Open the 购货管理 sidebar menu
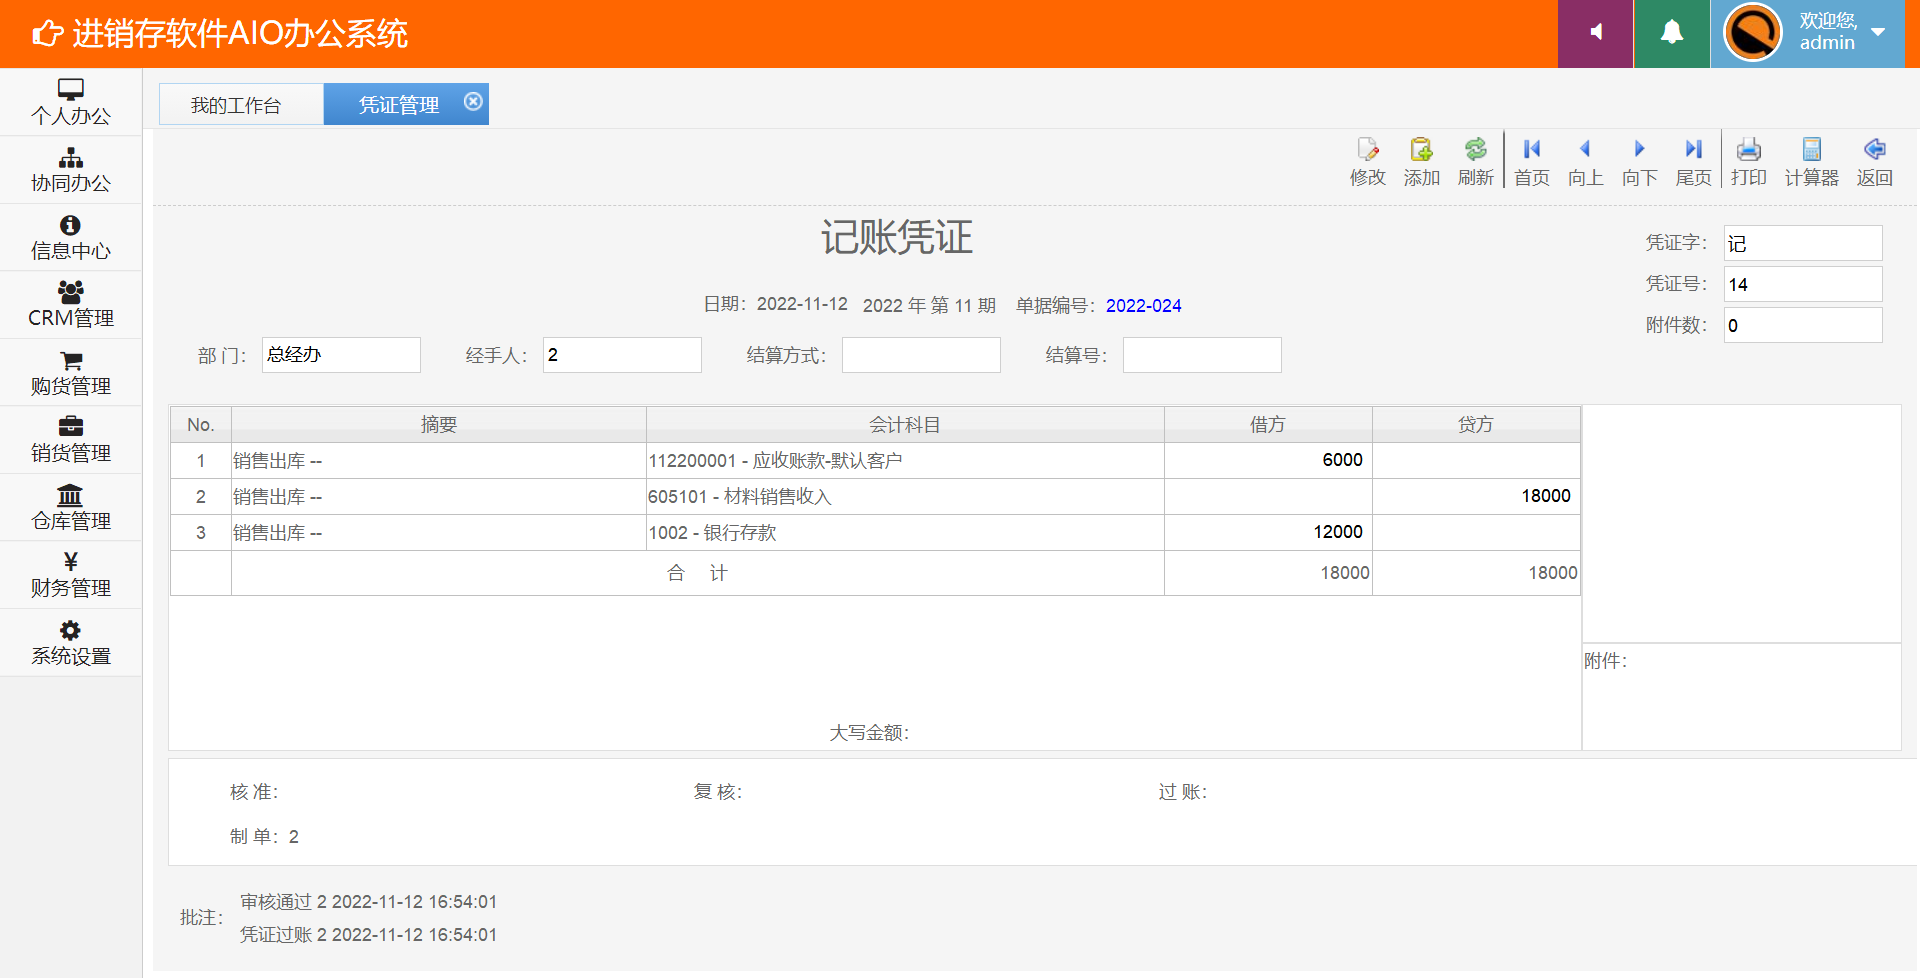 70,373
